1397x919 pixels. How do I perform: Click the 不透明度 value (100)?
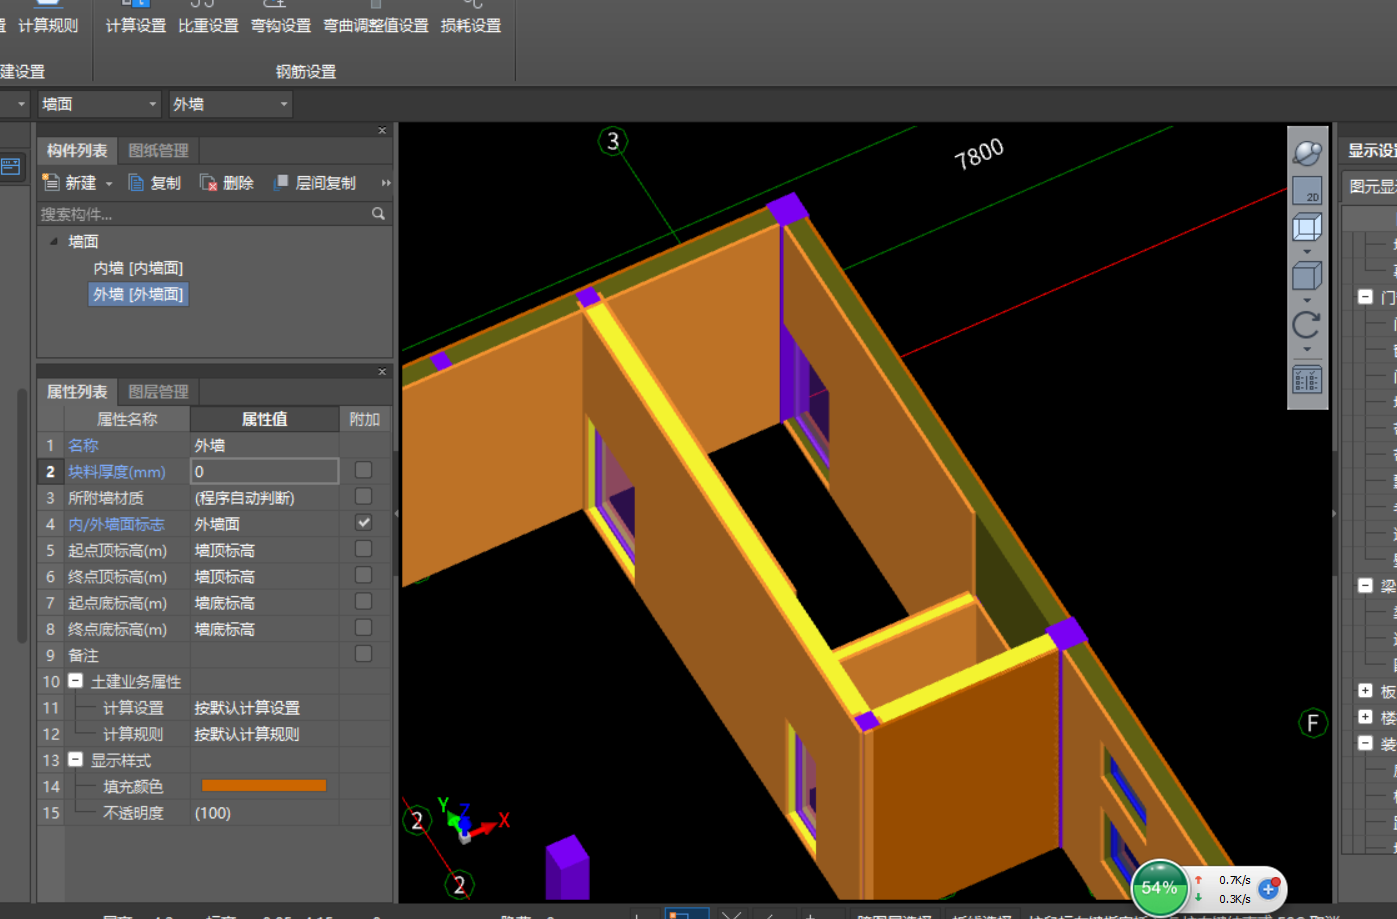pyautogui.click(x=213, y=813)
